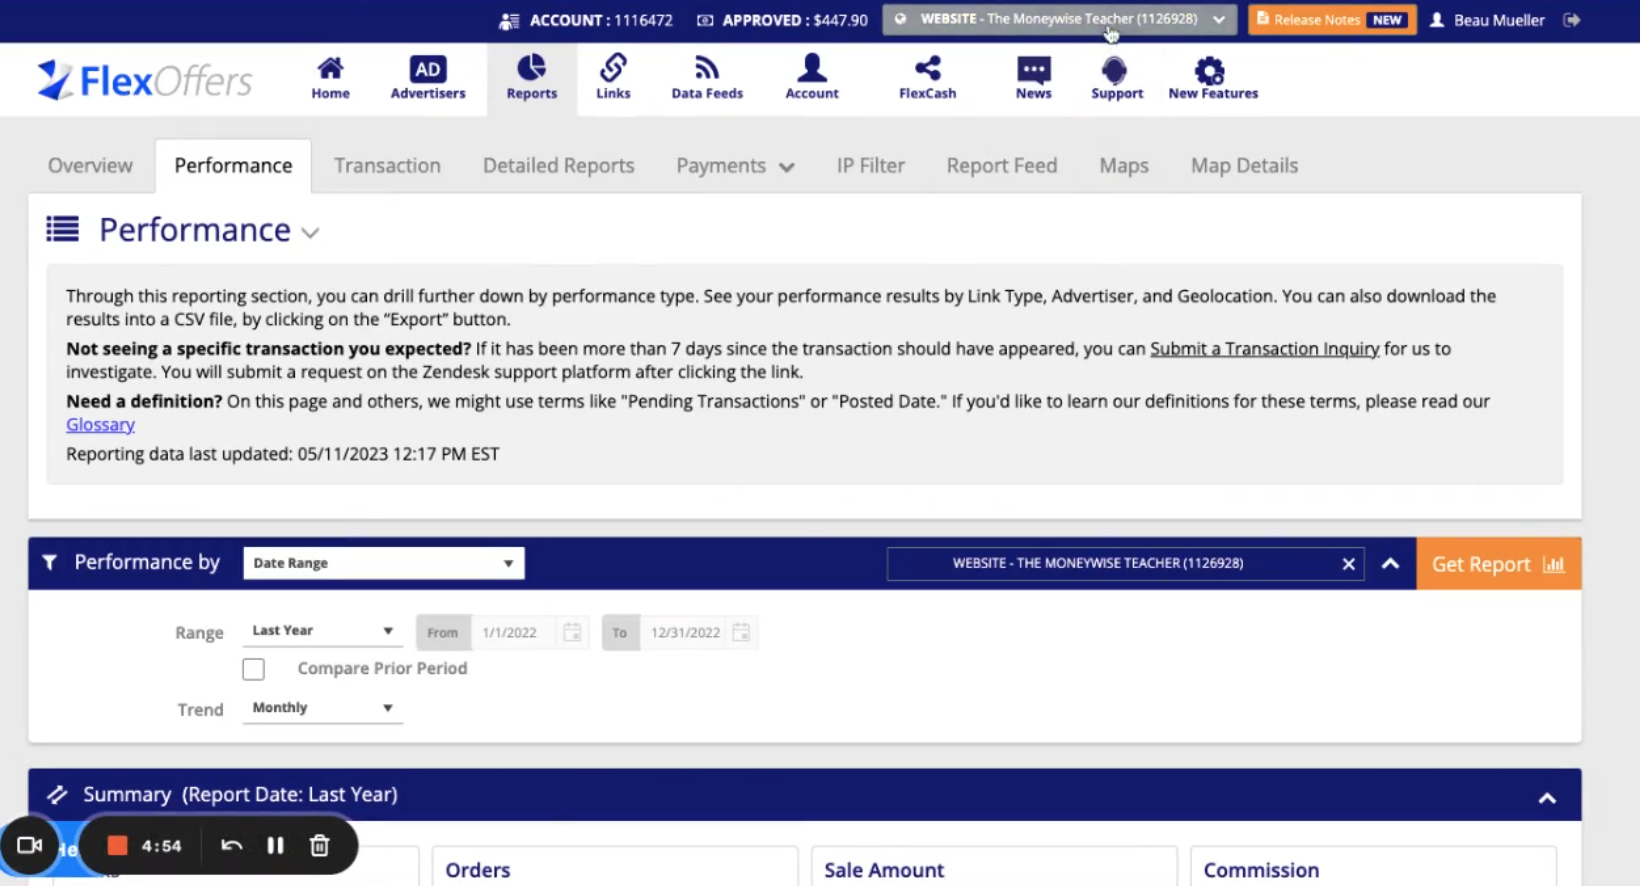Open New Features gear icon
1640x886 pixels.
click(1210, 70)
